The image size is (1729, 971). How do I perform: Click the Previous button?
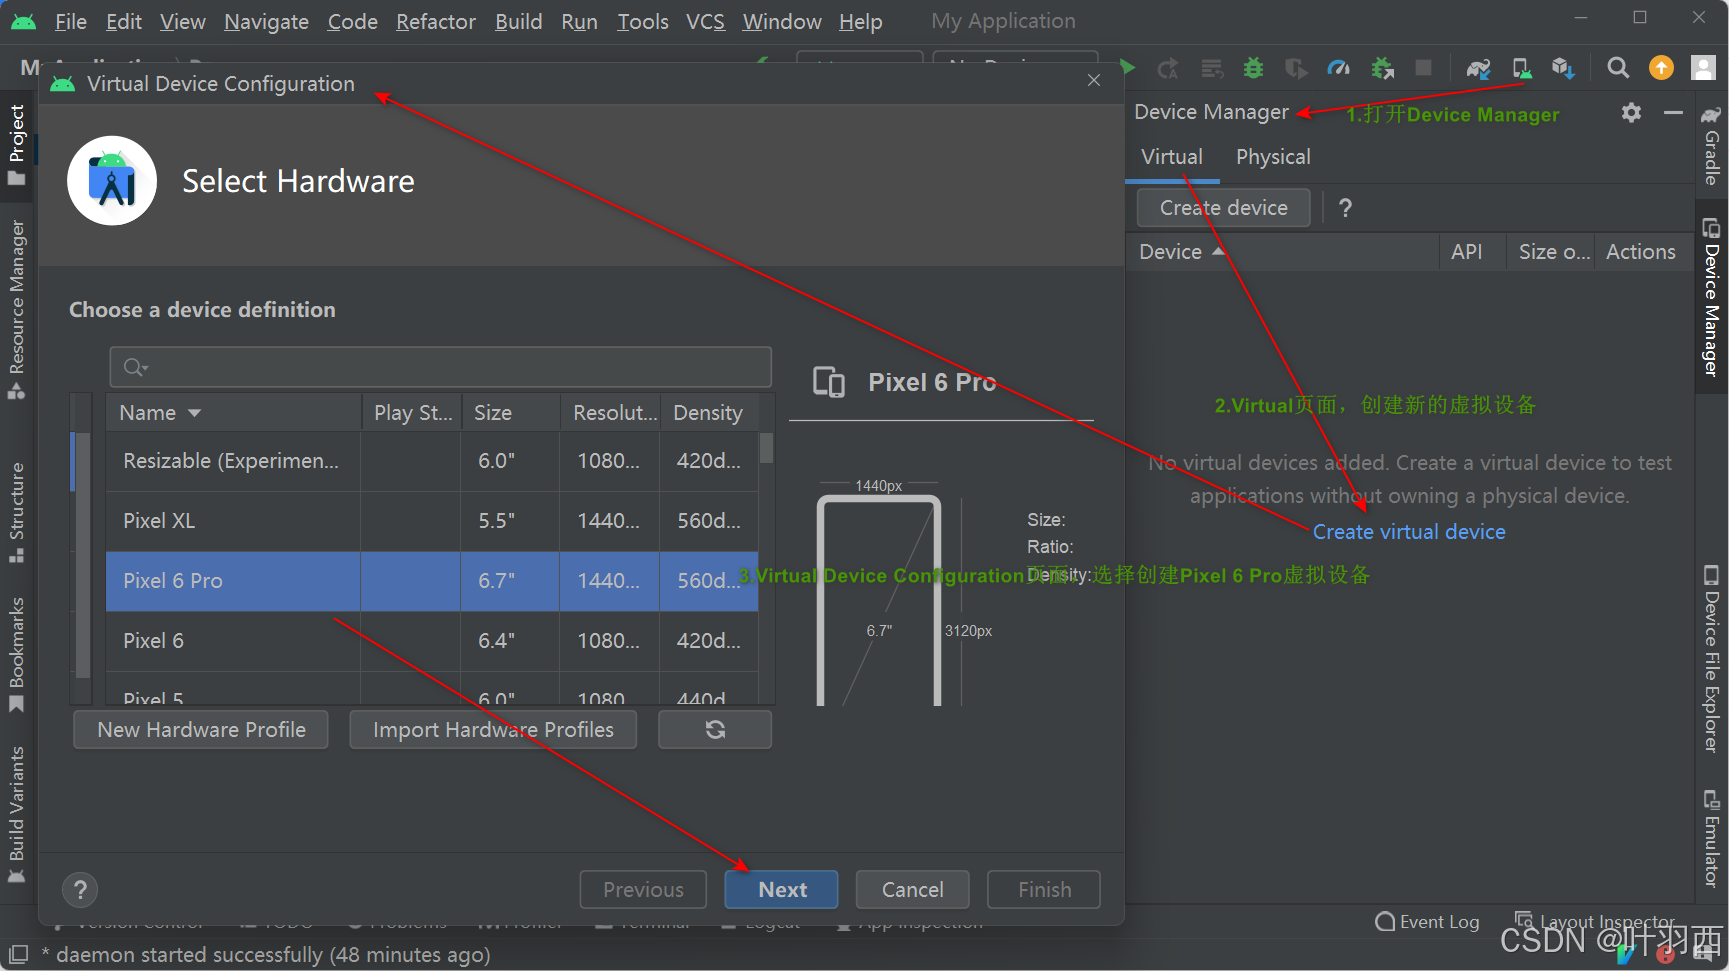(x=643, y=889)
